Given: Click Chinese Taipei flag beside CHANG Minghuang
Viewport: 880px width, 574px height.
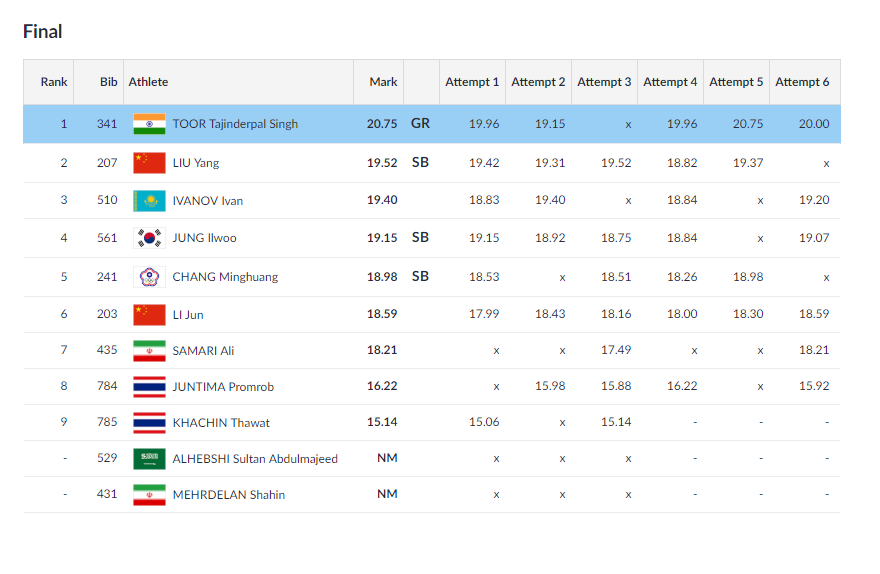Looking at the screenshot, I should [149, 277].
